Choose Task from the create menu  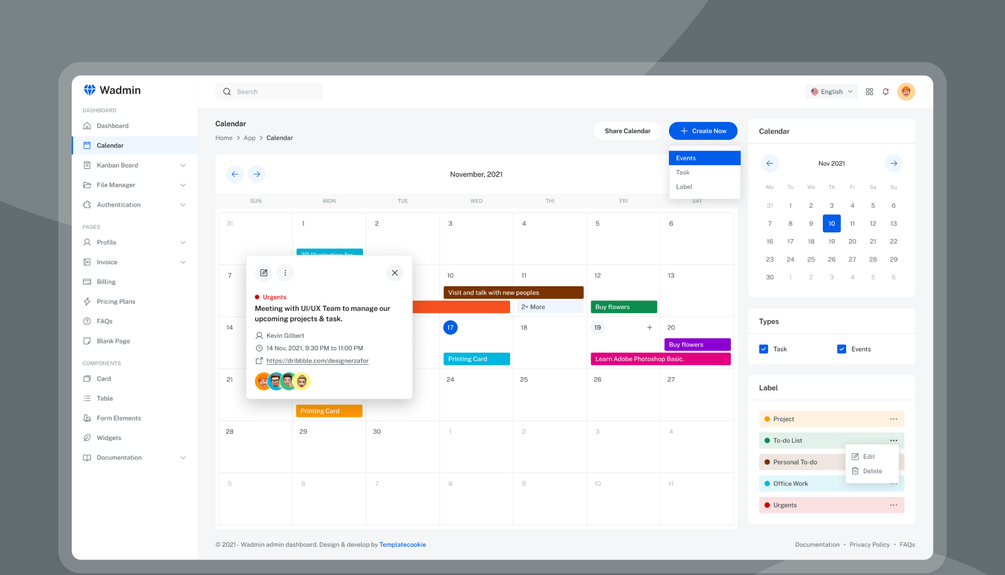[704, 172]
